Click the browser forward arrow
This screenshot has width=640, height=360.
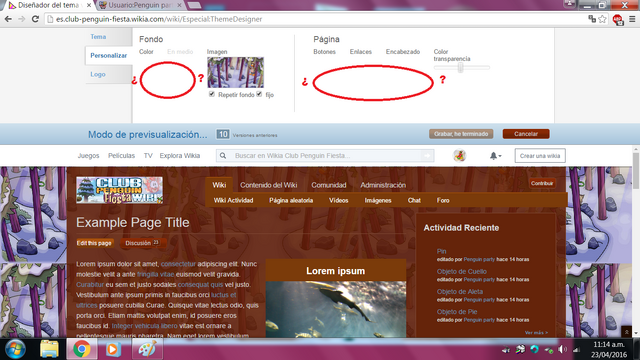pos(22,19)
